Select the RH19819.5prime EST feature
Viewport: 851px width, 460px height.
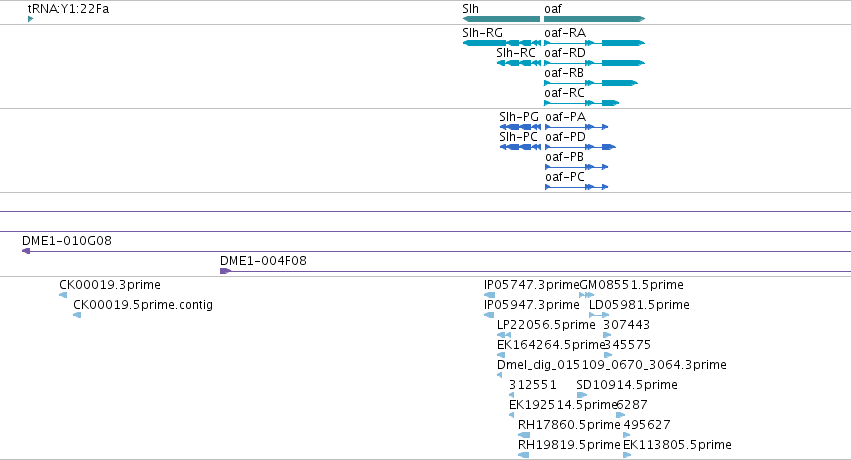(x=524, y=455)
